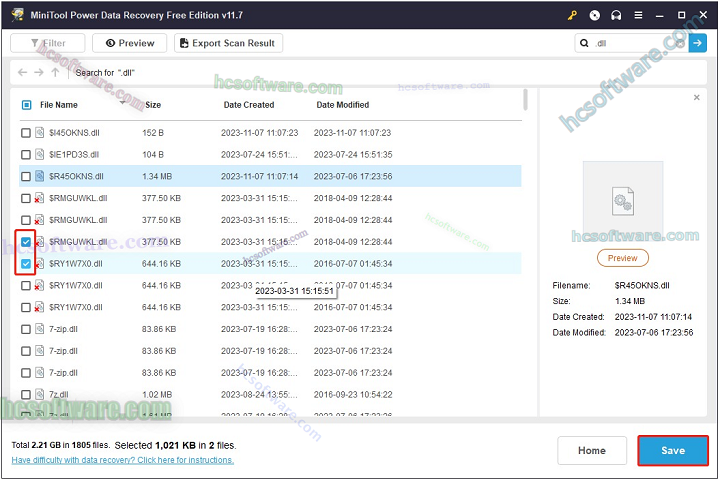Viewport: 720px width, 480px height.
Task: Click the Save button
Action: [673, 451]
